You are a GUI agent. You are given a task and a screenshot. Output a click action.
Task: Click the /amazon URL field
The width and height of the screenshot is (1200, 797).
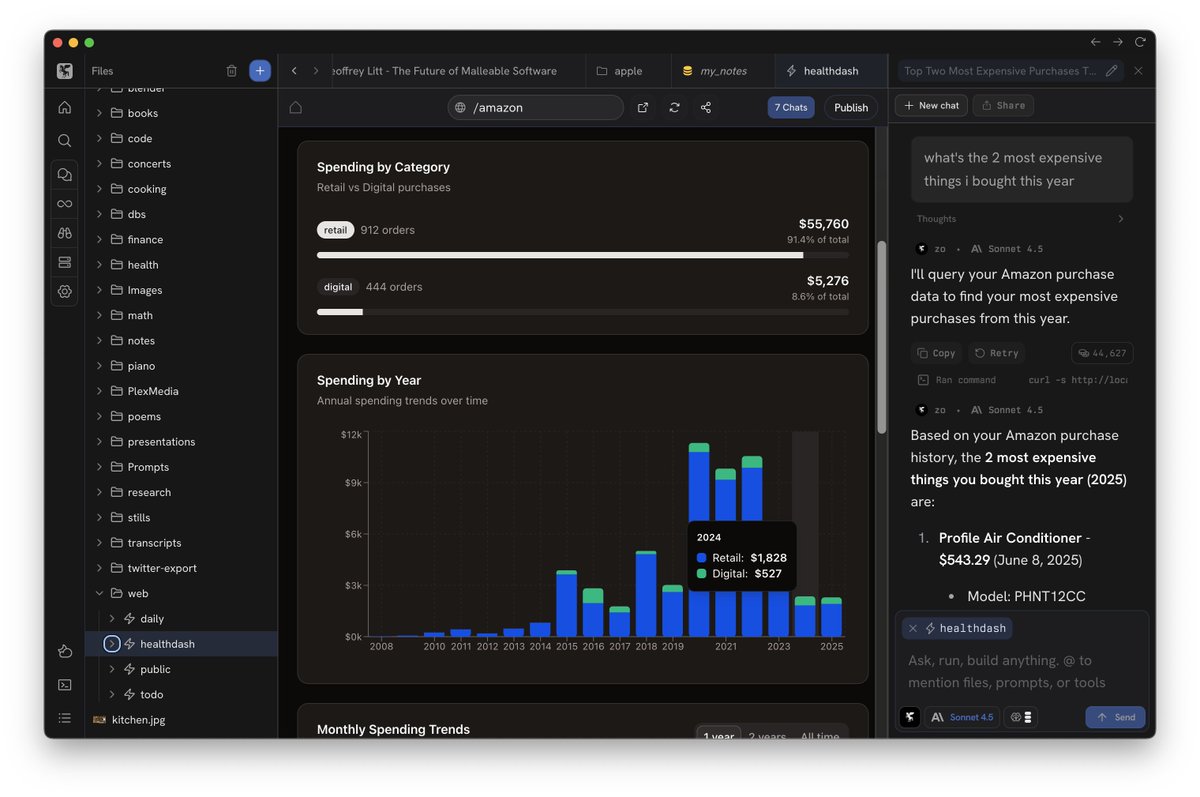[x=535, y=107]
